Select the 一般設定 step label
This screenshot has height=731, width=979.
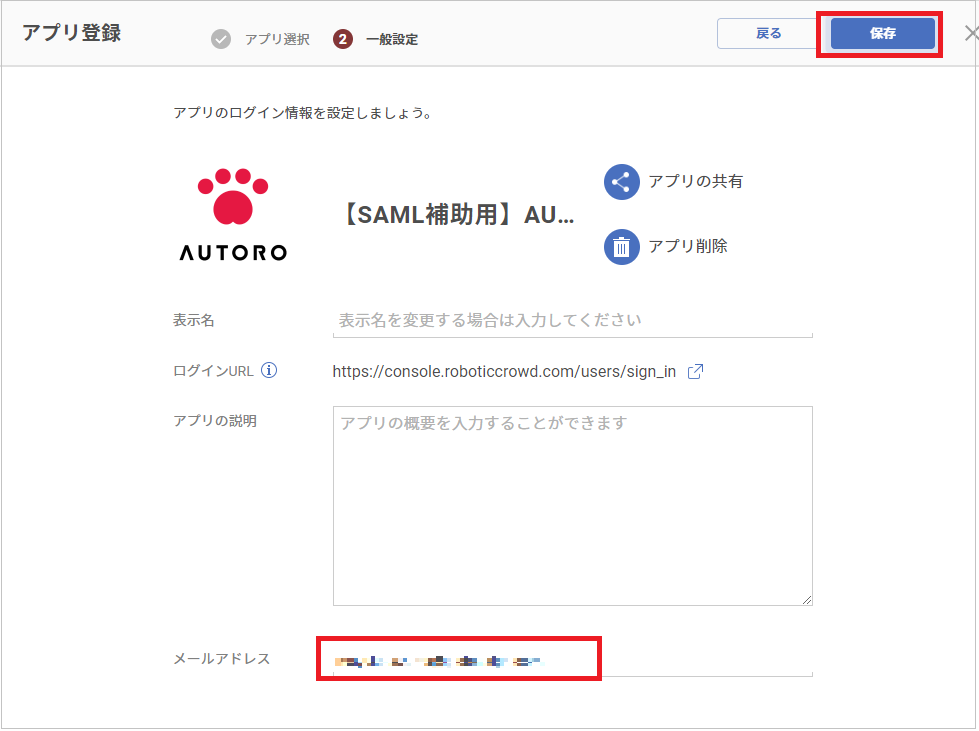pyautogui.click(x=392, y=39)
